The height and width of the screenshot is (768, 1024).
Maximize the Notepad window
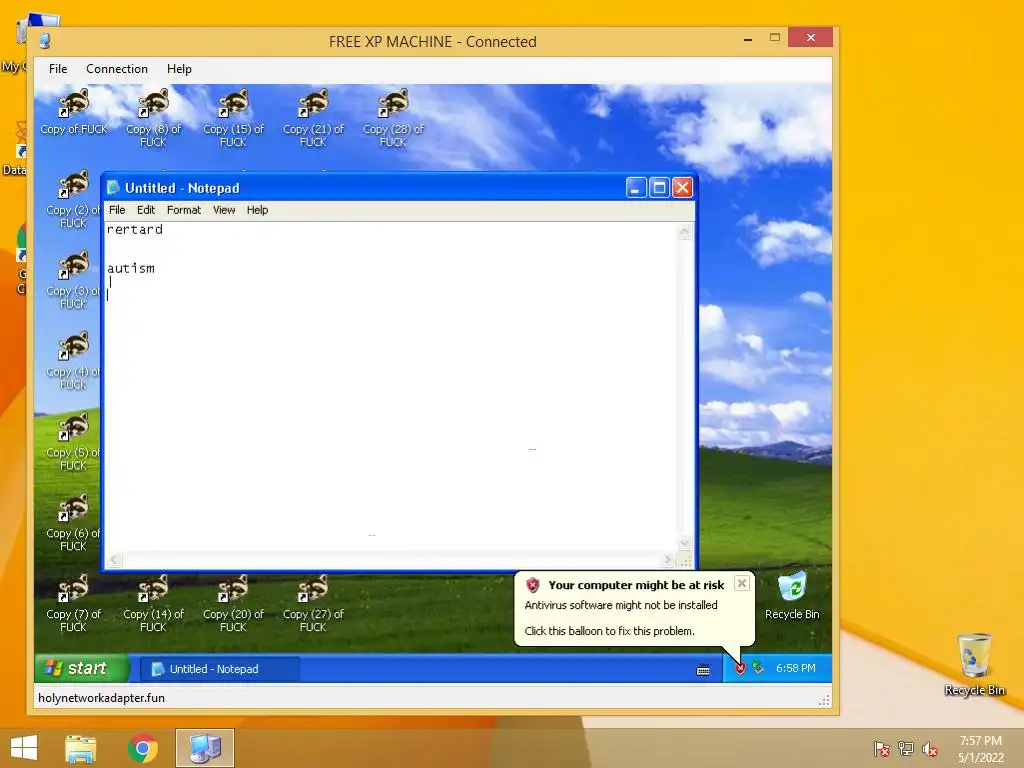coord(659,188)
